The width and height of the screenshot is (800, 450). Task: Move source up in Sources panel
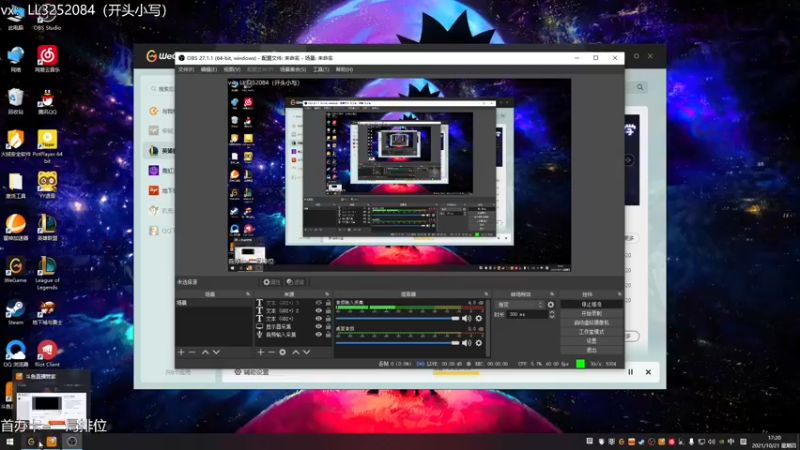(295, 352)
